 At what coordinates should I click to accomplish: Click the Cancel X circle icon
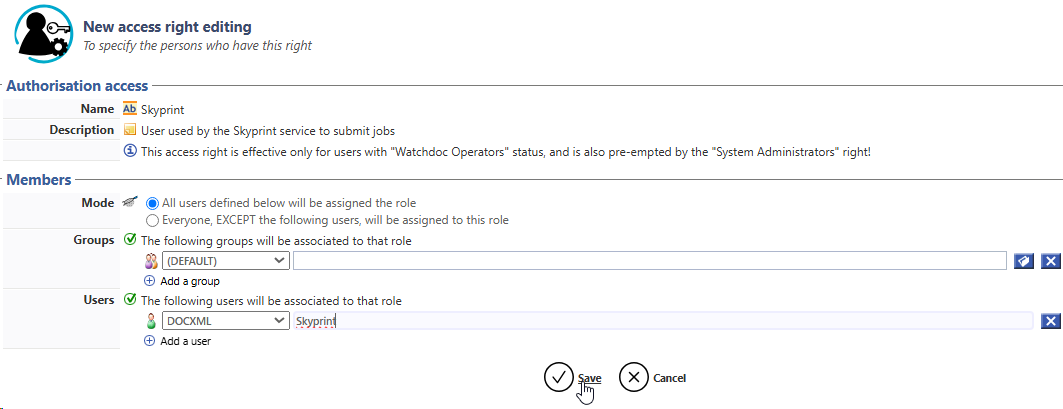point(633,377)
